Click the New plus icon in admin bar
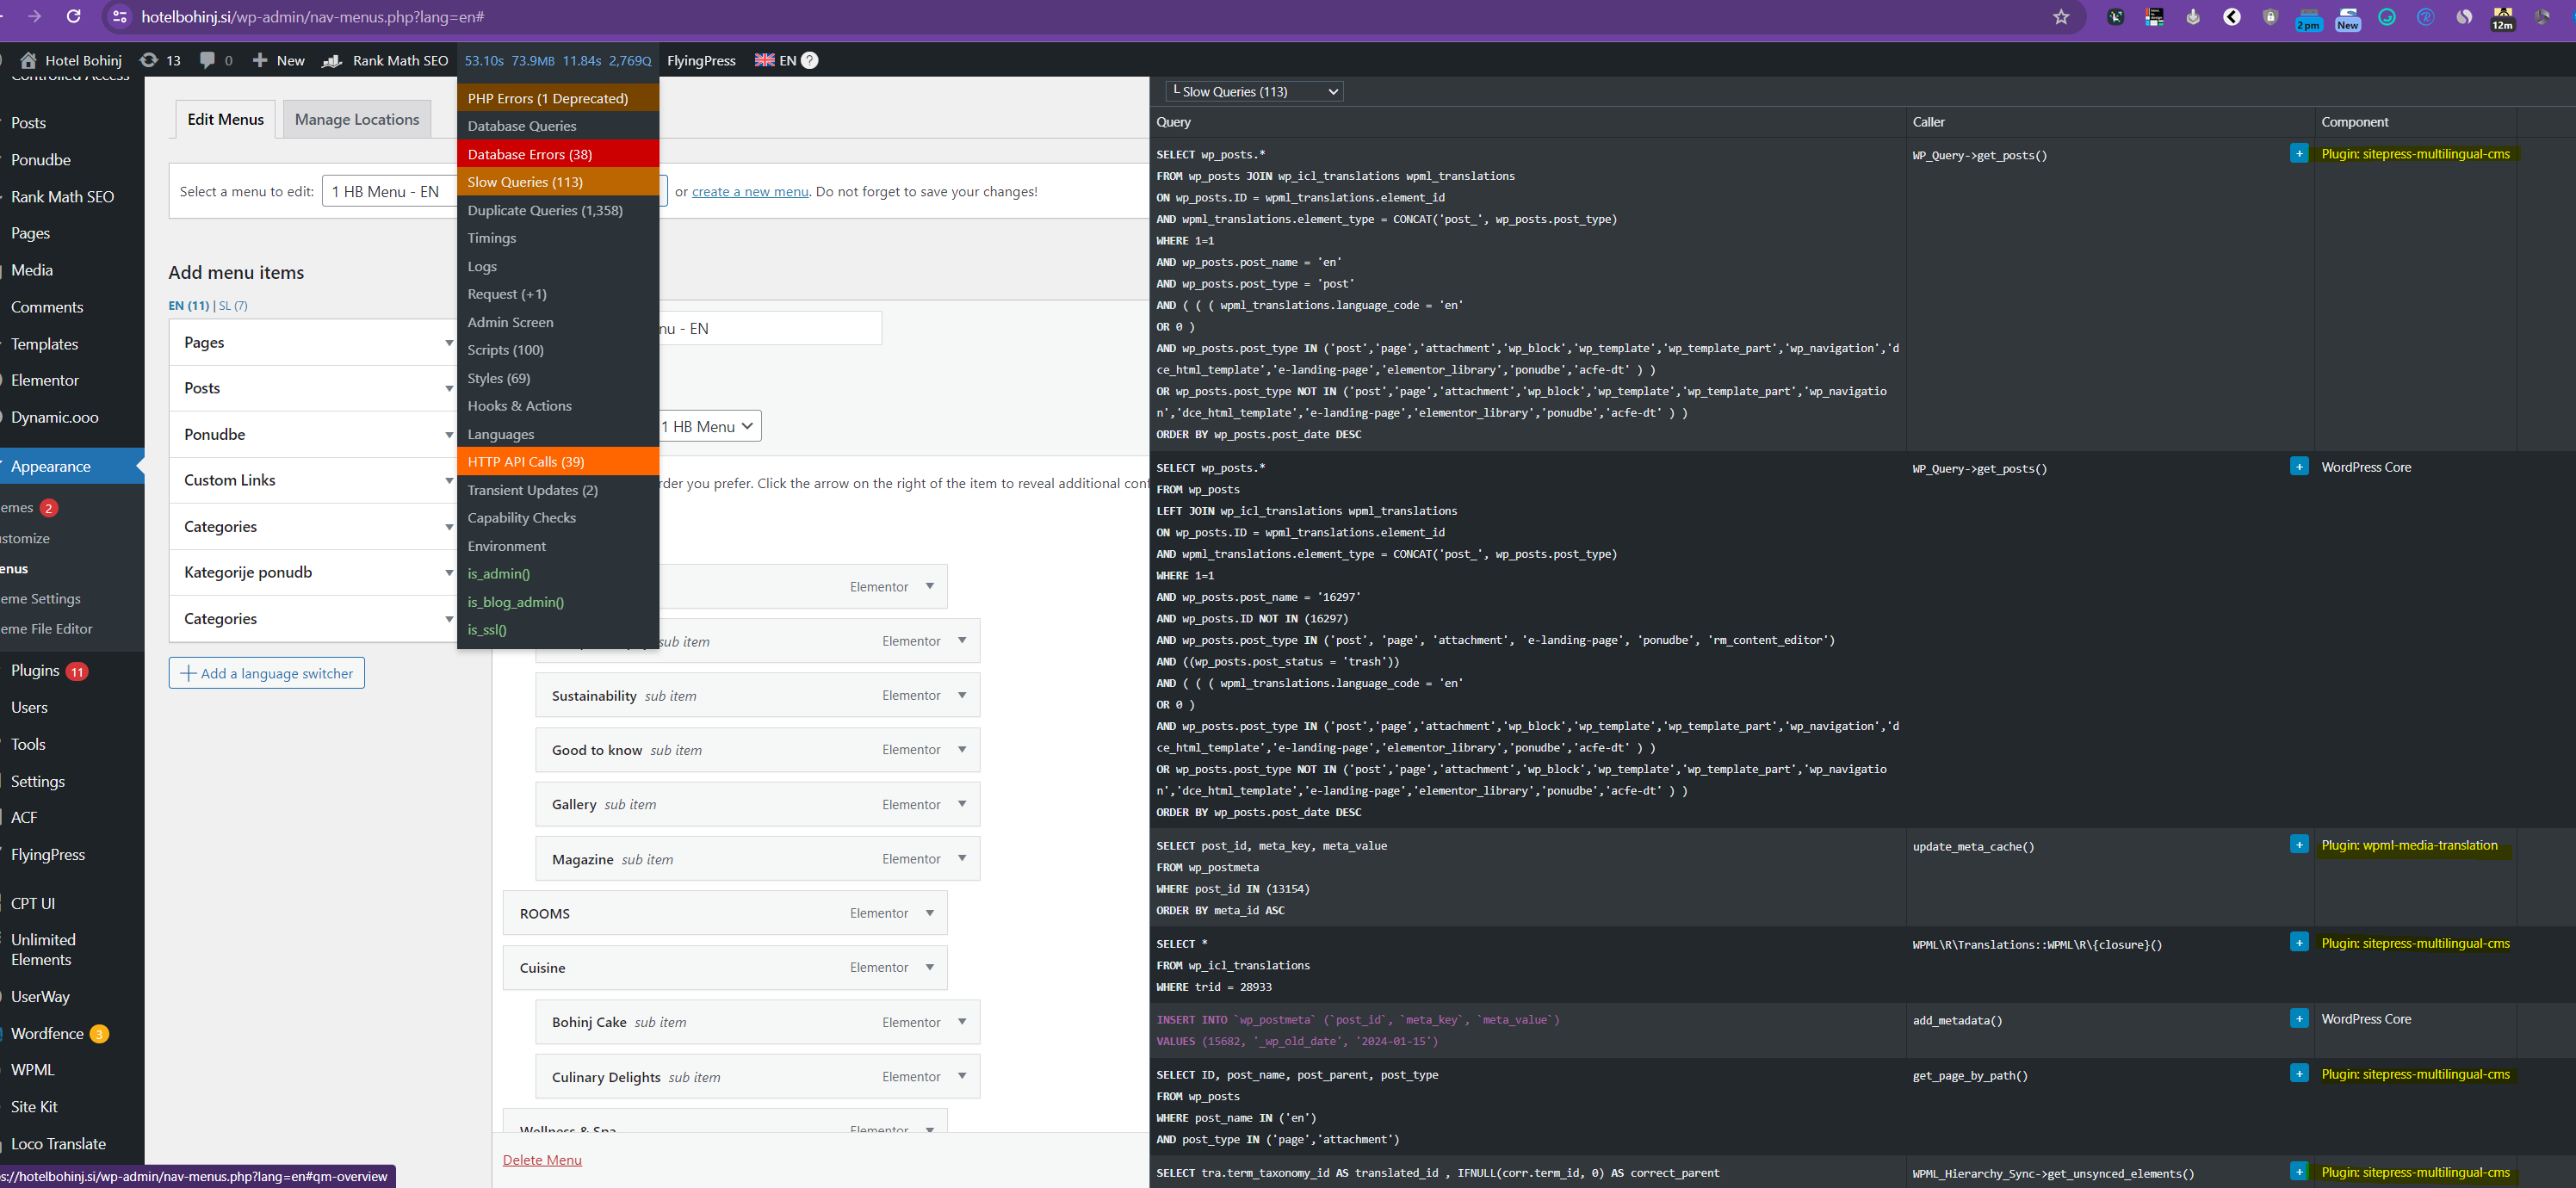 260,60
